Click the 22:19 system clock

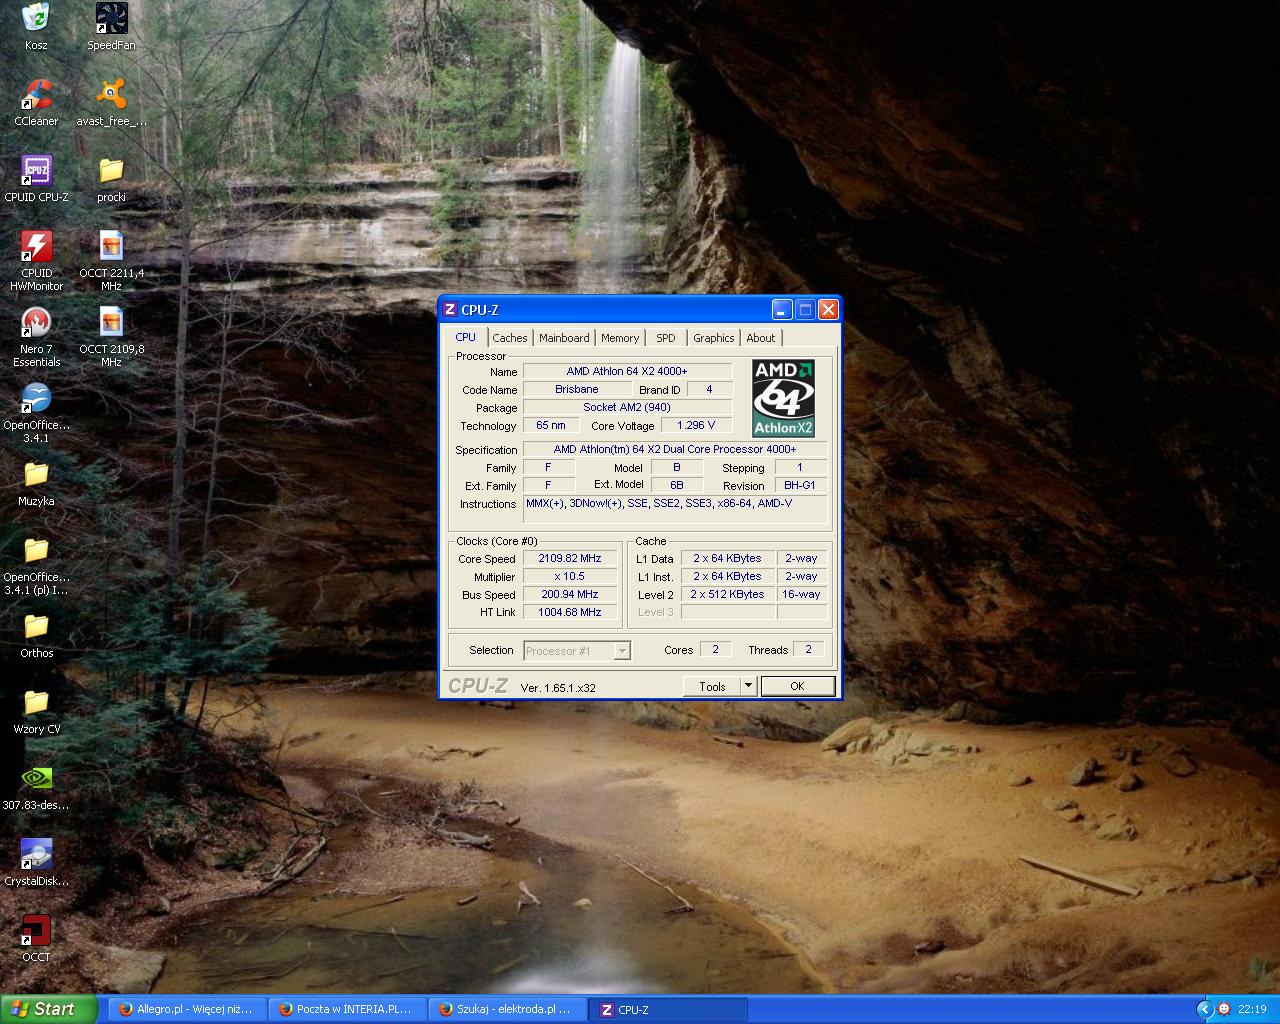[x=1252, y=1010]
